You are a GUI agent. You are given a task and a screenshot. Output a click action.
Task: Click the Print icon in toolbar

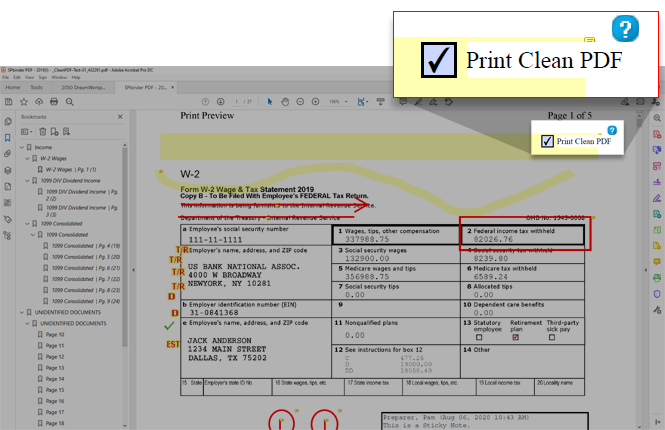(x=54, y=102)
